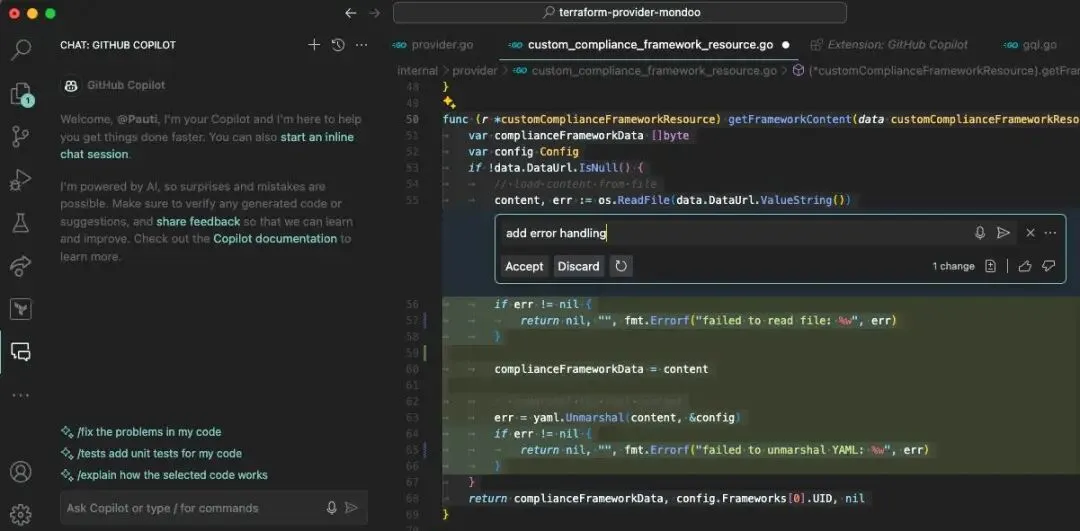Open the Search view in activity bar
This screenshot has height=531, width=1080.
point(21,50)
